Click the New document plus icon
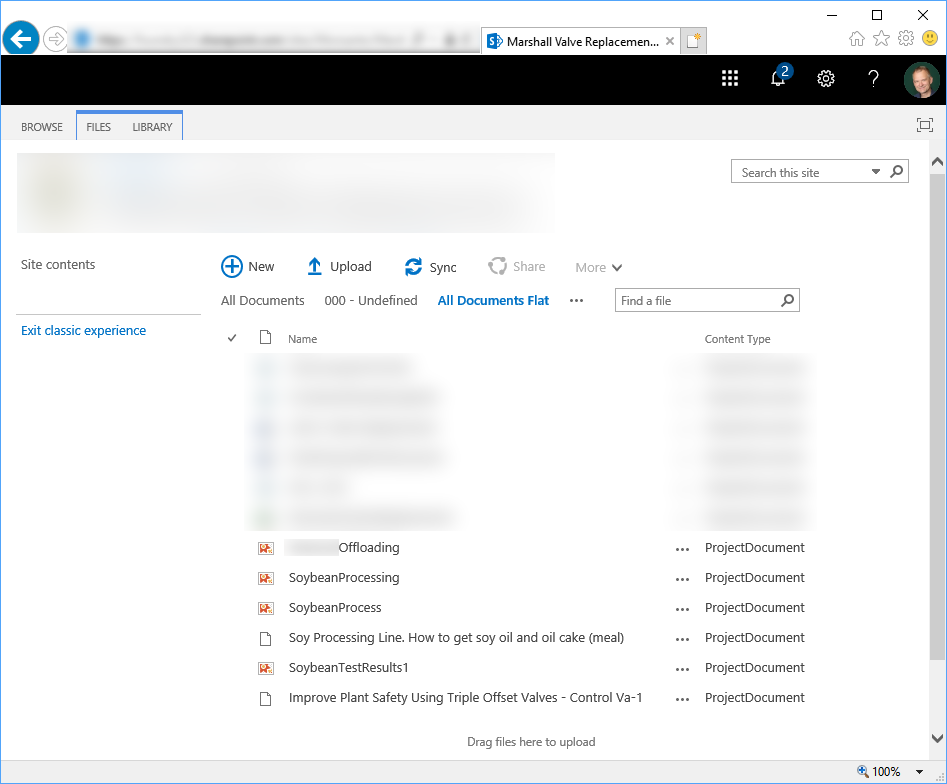 click(232, 266)
